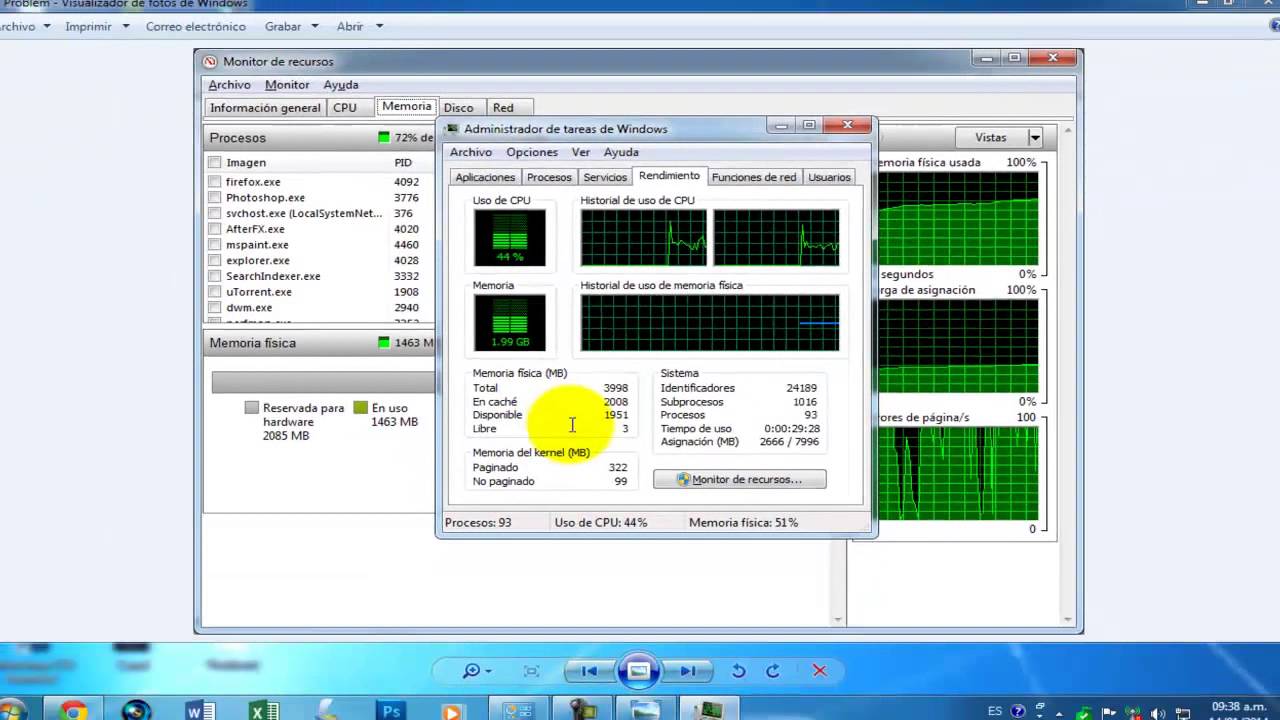Open Microsoft Excel from the taskbar
Screen dimensions: 1280x720
[x=264, y=710]
